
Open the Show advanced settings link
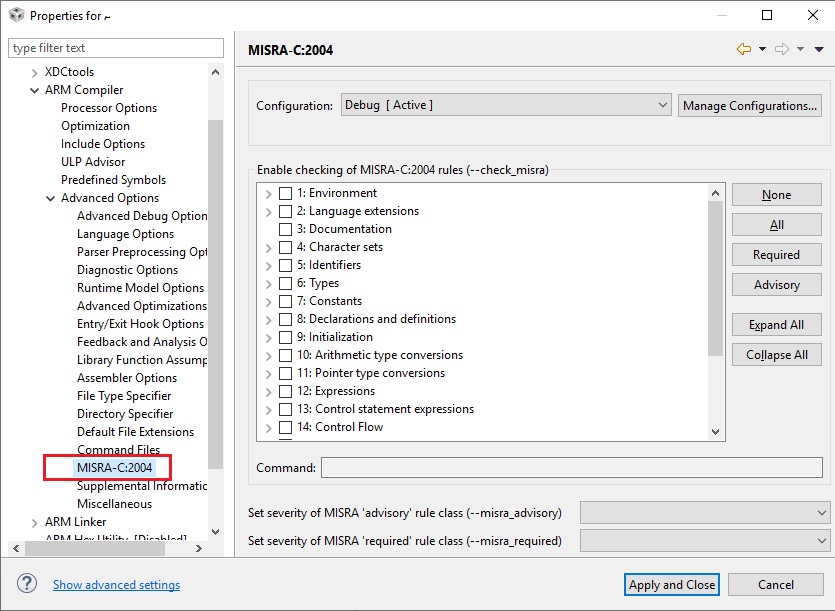pos(117,585)
